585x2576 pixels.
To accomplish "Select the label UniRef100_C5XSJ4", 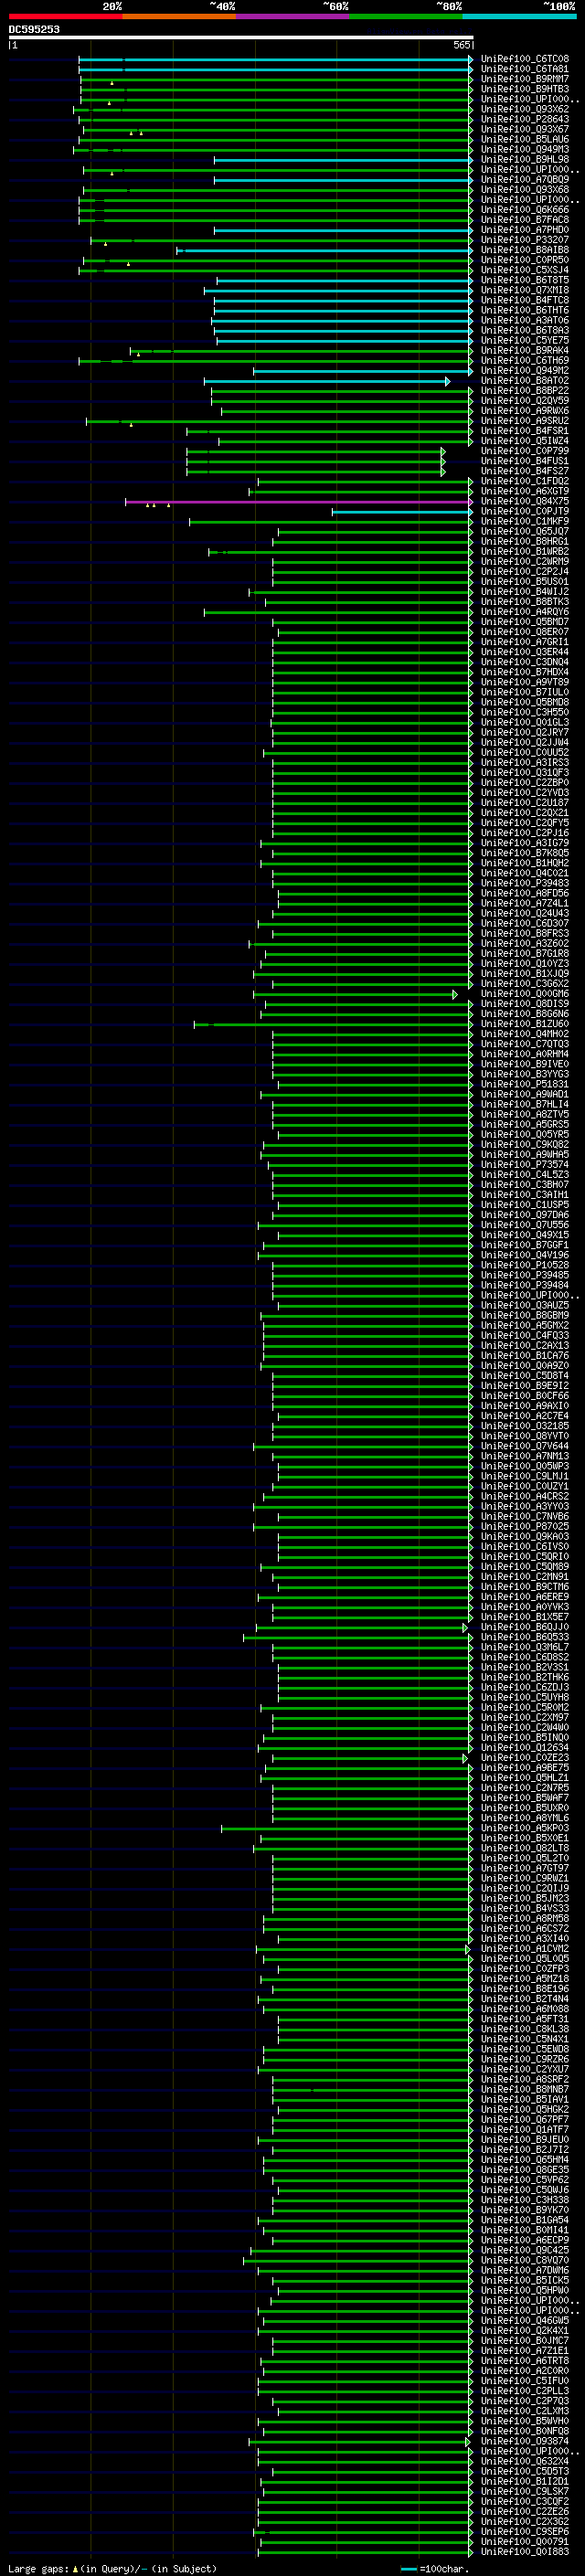I will [x=525, y=270].
